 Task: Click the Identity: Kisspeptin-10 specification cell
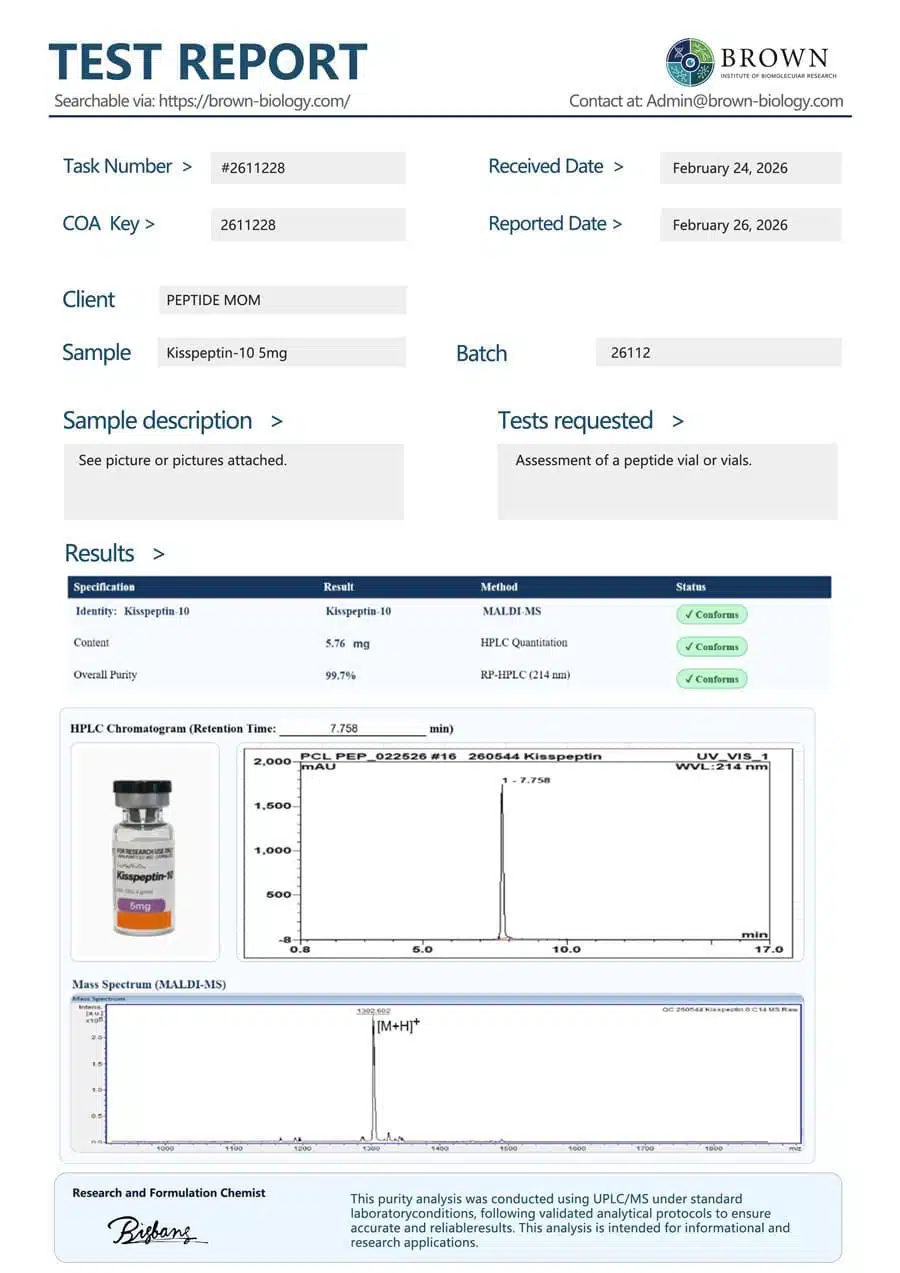(132, 611)
